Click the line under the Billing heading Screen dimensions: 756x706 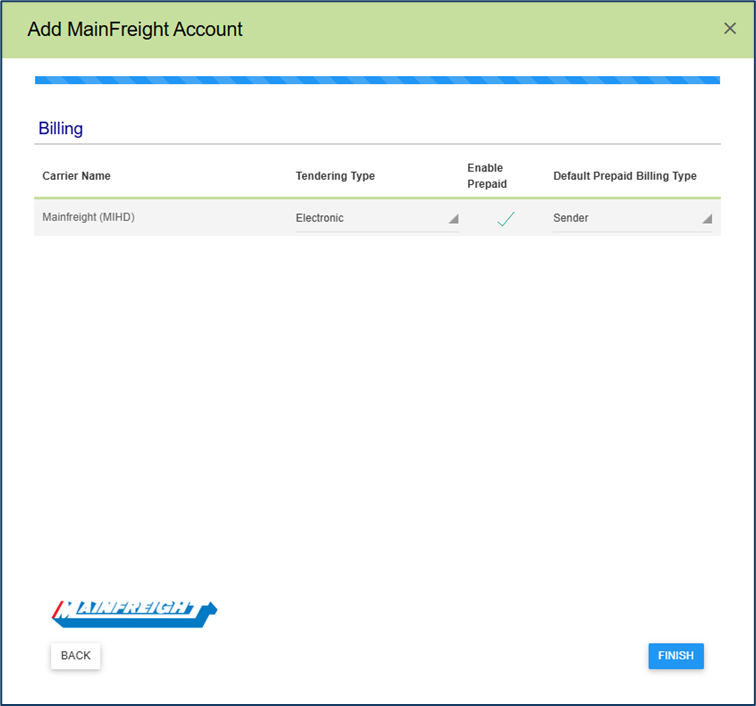point(377,144)
